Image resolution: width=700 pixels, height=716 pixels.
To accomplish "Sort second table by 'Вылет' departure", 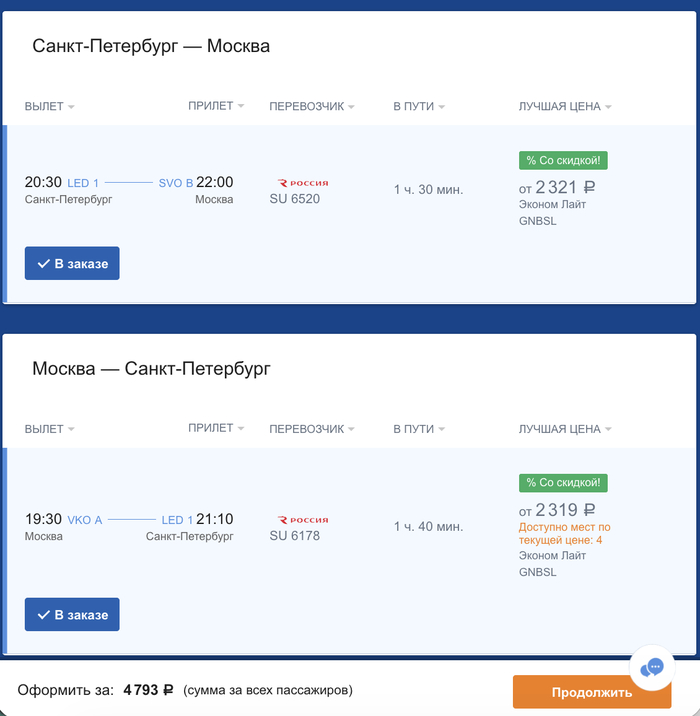I will click(50, 429).
